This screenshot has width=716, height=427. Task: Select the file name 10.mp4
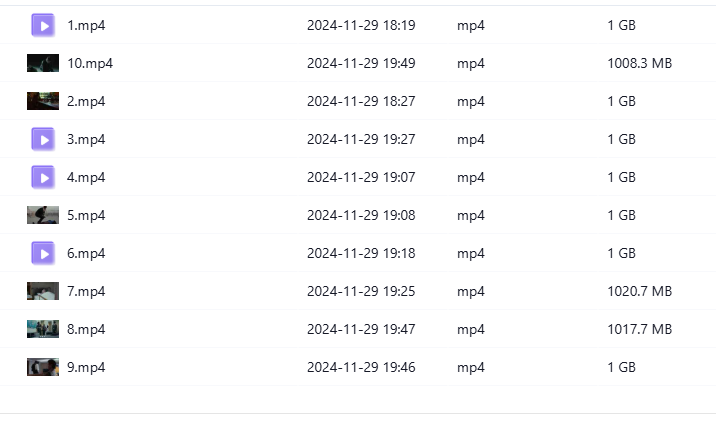tap(90, 63)
